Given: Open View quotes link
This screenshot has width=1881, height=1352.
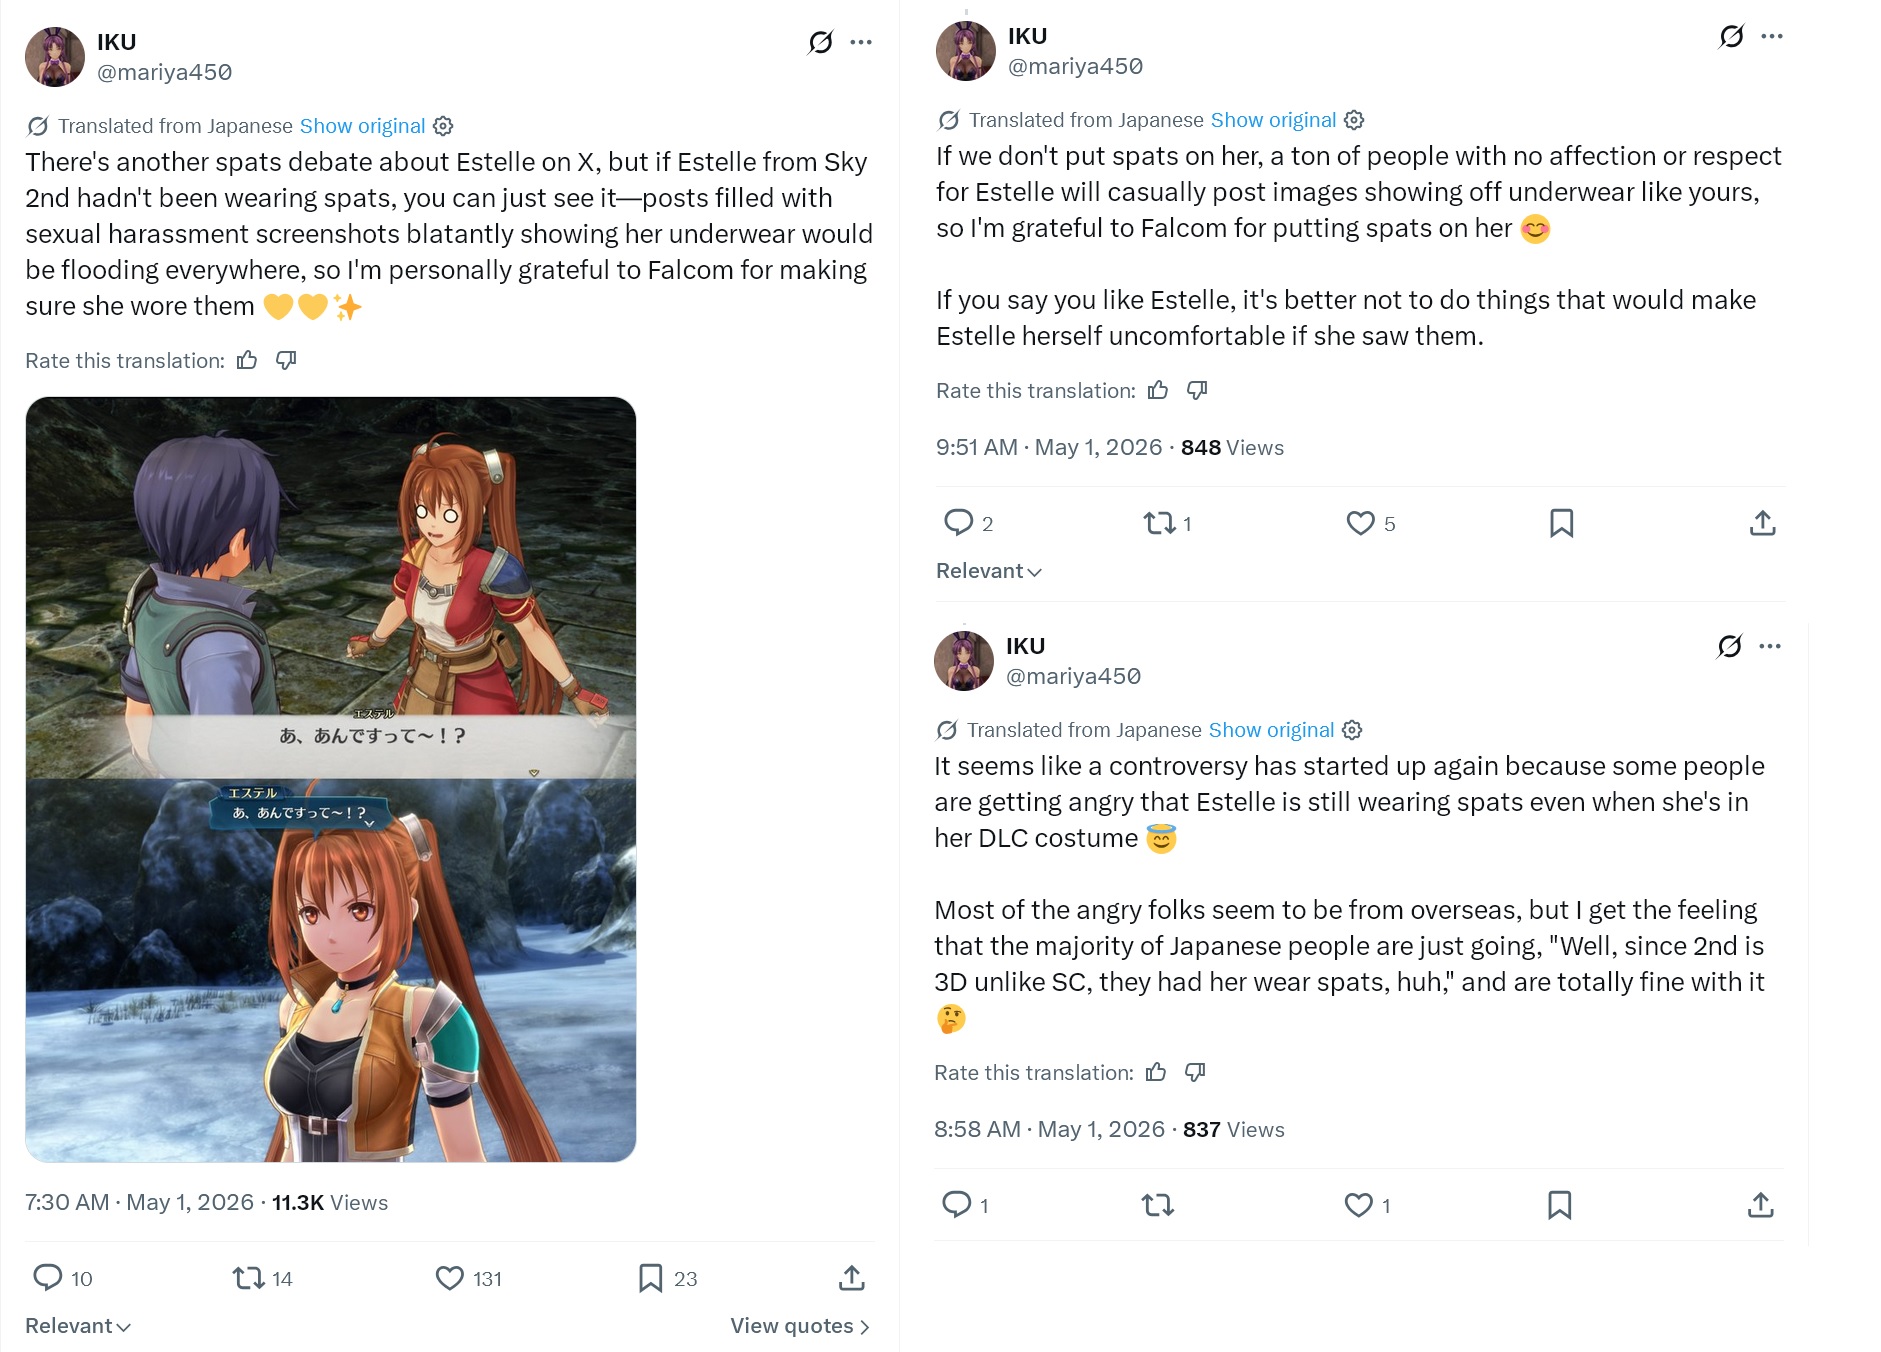Looking at the screenshot, I should click(x=800, y=1326).
